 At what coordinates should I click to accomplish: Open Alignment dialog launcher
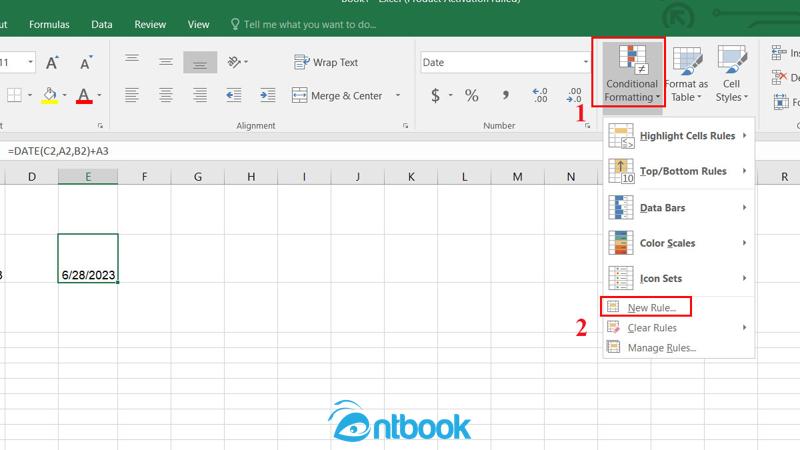[406, 126]
